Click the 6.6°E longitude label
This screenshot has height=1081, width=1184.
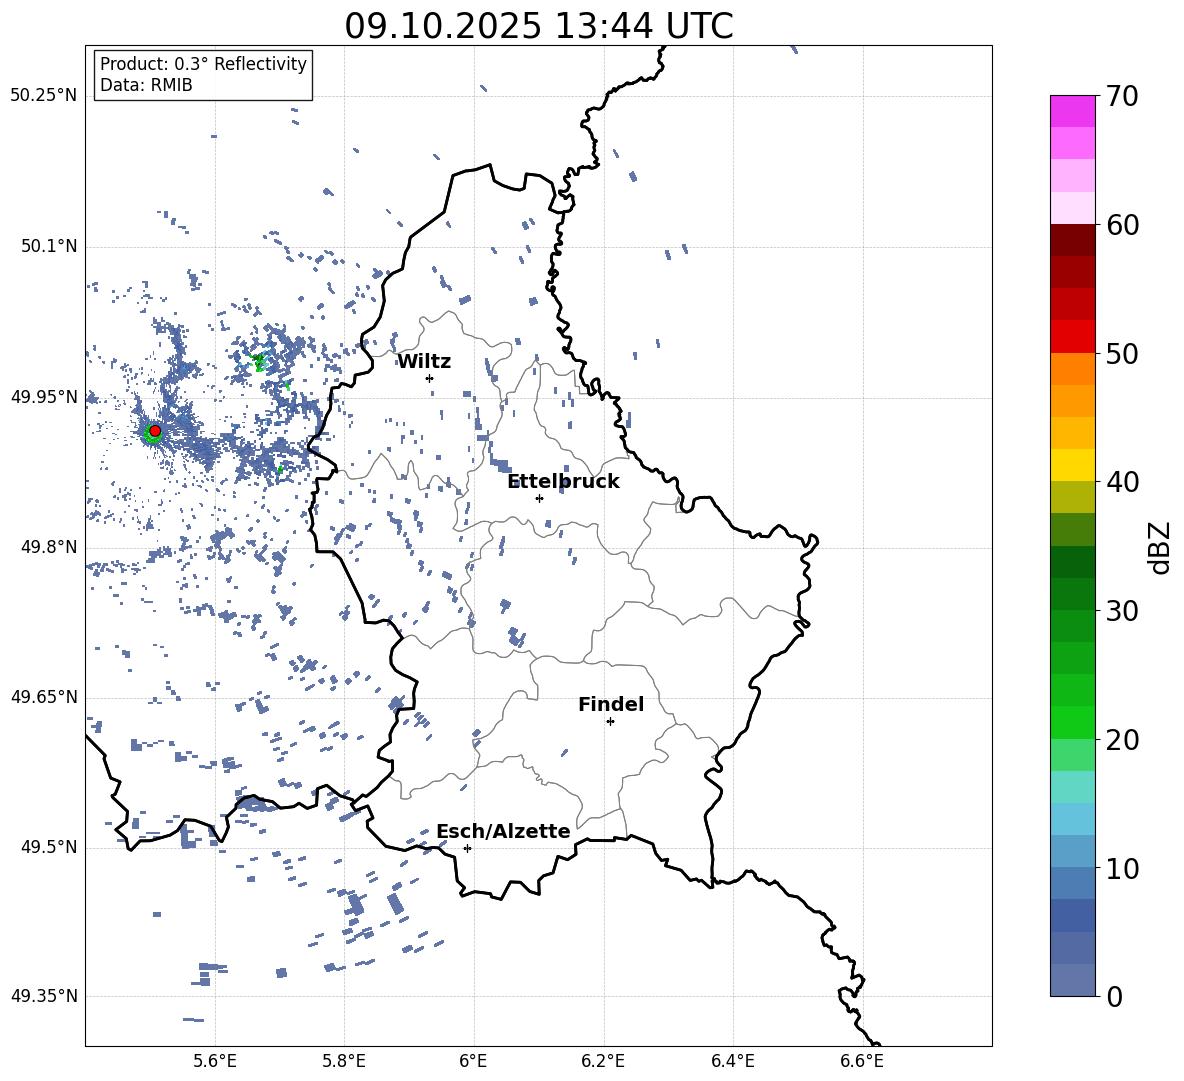862,1061
